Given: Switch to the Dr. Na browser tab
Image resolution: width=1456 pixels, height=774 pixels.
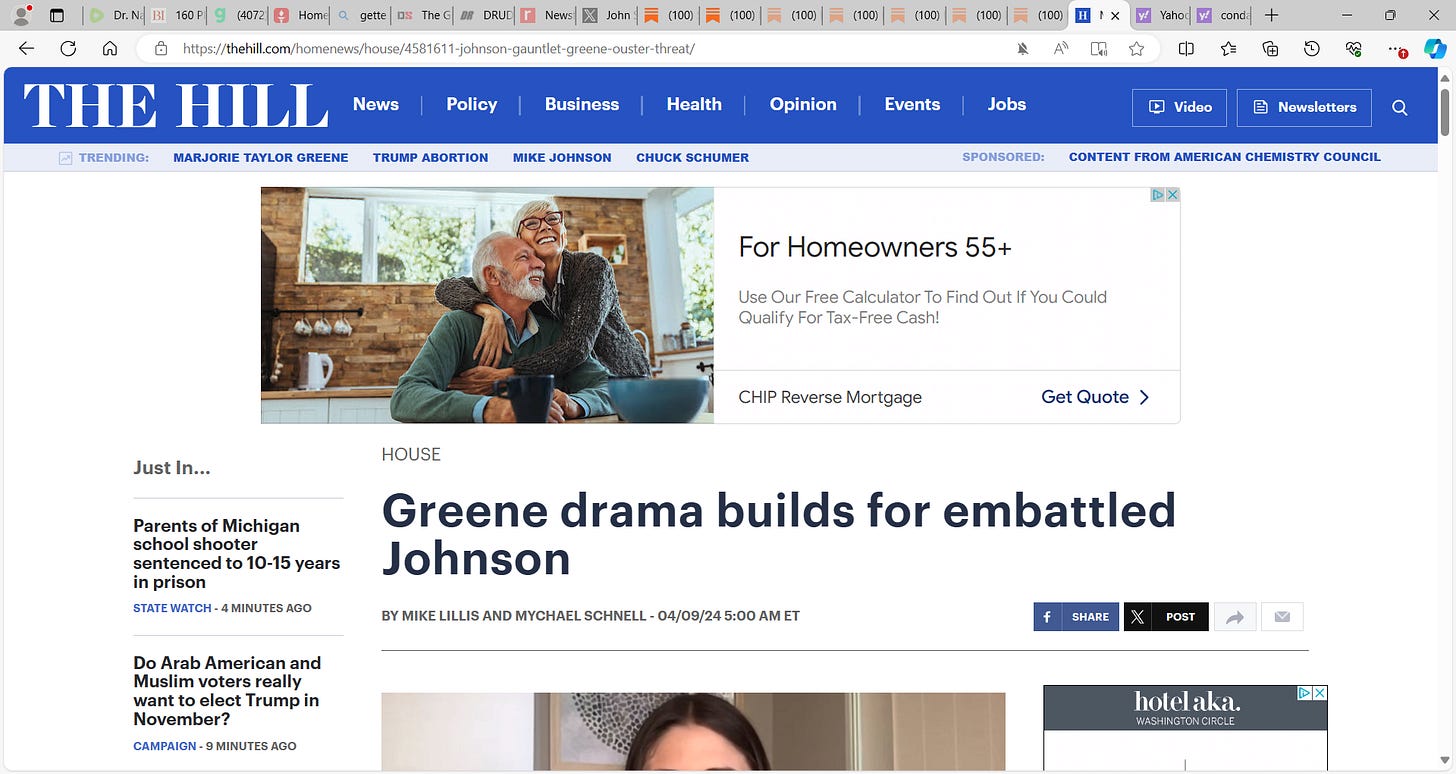Looking at the screenshot, I should point(114,15).
